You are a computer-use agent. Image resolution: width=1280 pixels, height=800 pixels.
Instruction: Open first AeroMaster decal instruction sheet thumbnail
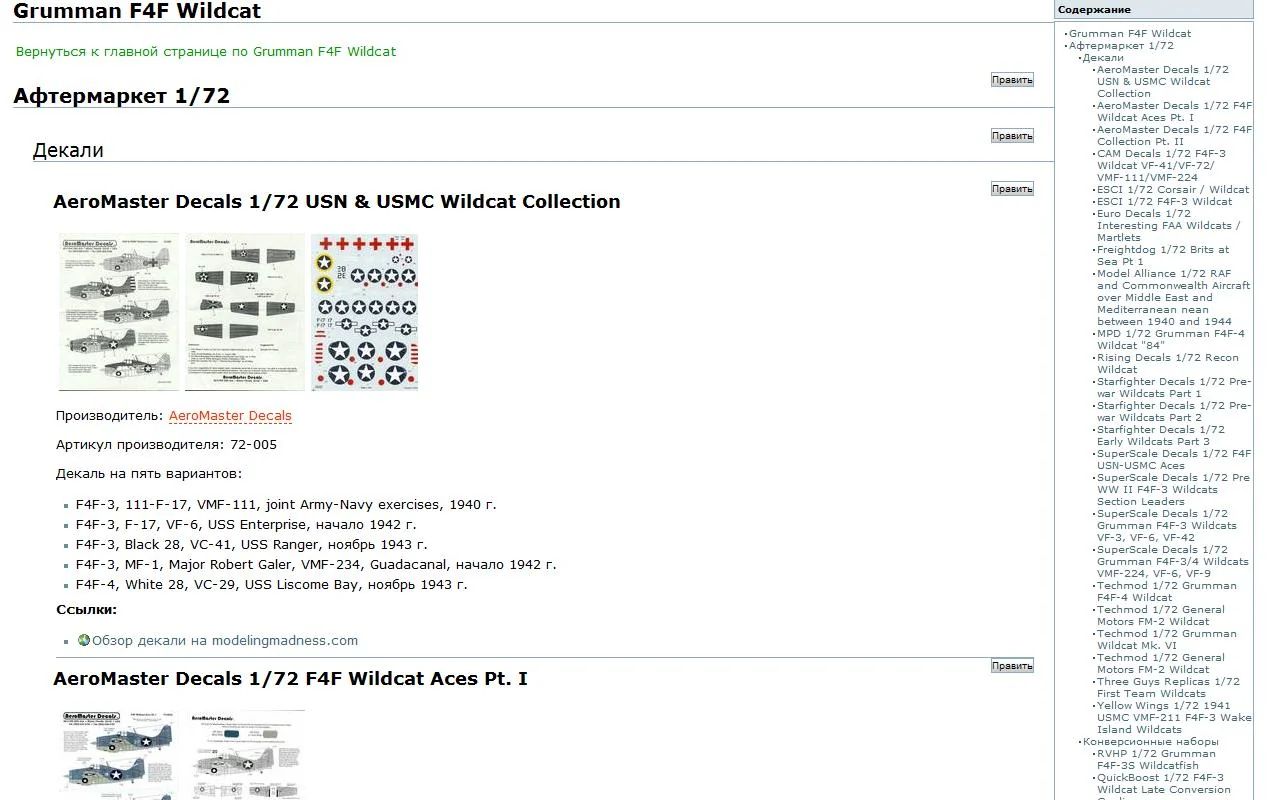click(118, 312)
